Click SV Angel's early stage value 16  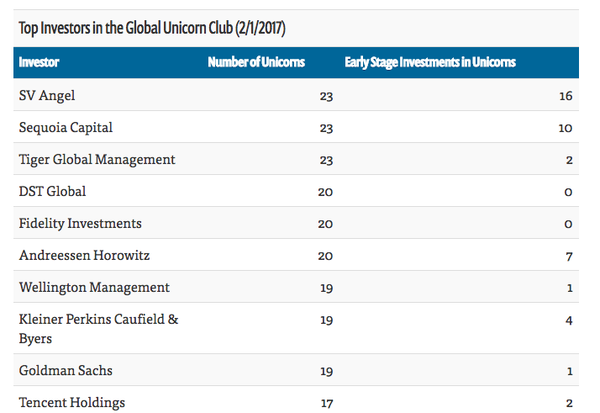tap(566, 96)
